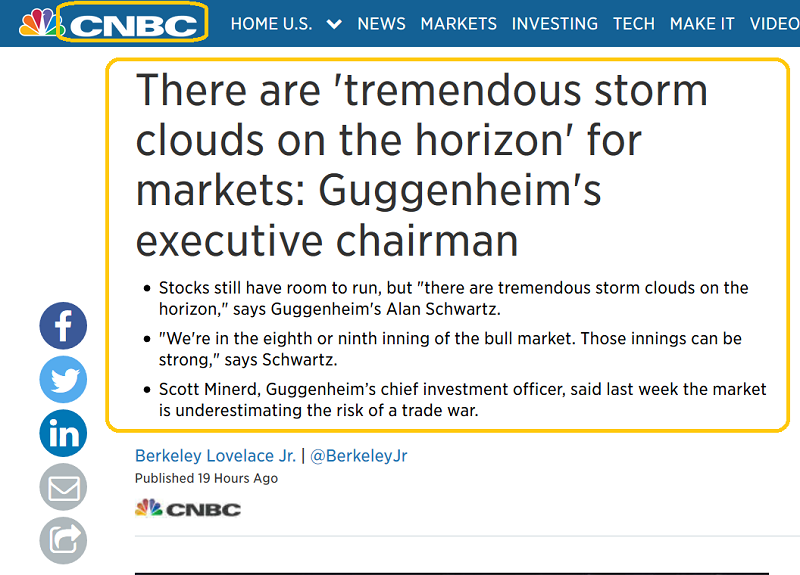The width and height of the screenshot is (800, 575).
Task: Click the article headline about storm clouds
Action: pos(421,165)
